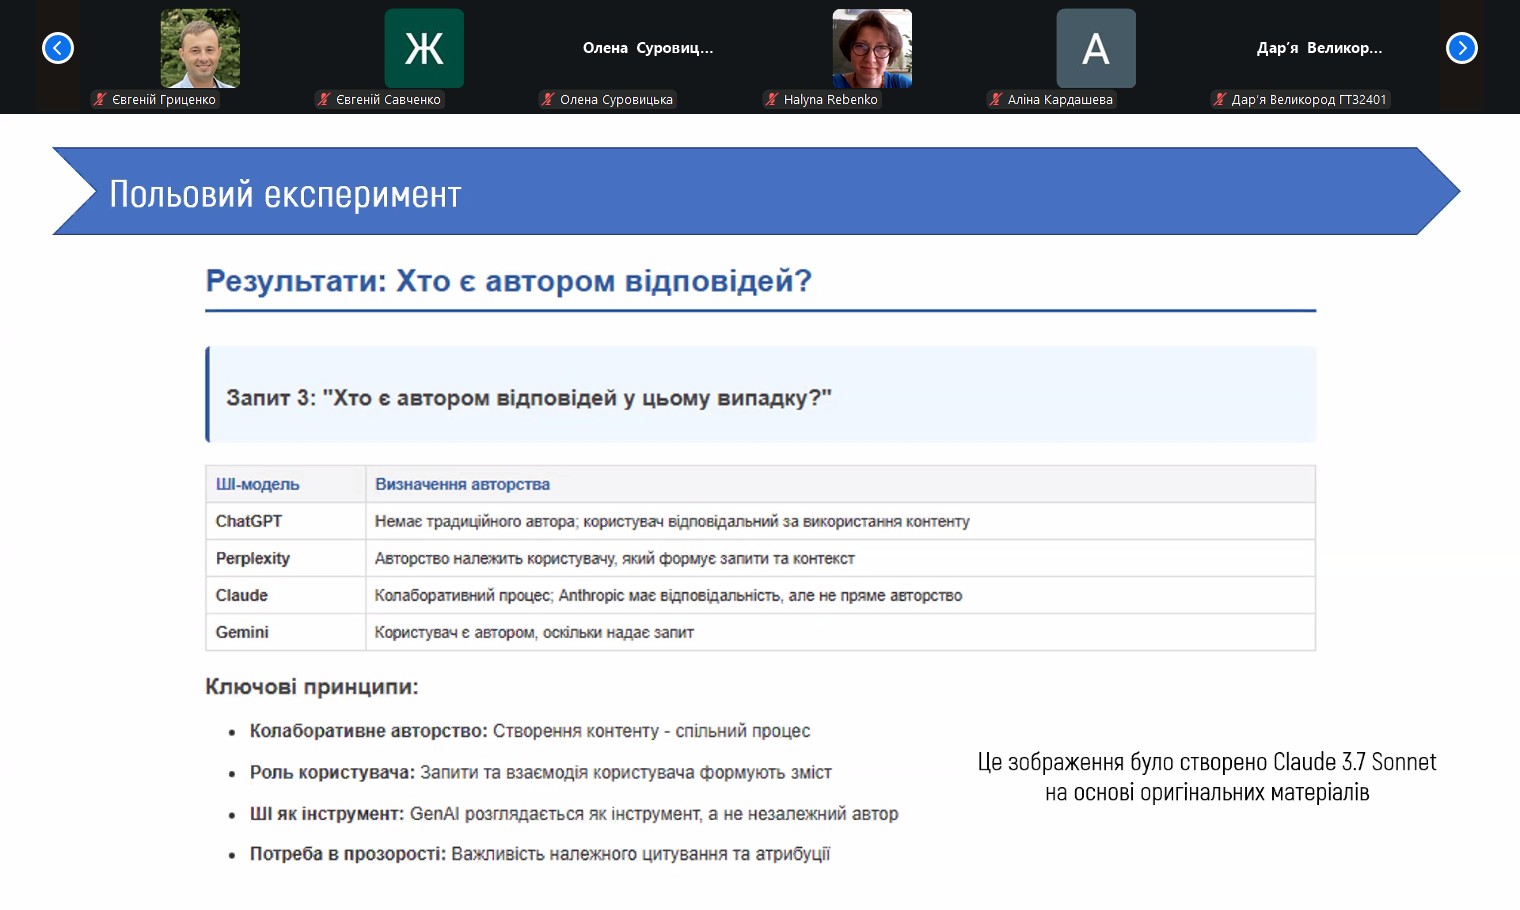Click the Олена Суровиц... name tile

648,48
